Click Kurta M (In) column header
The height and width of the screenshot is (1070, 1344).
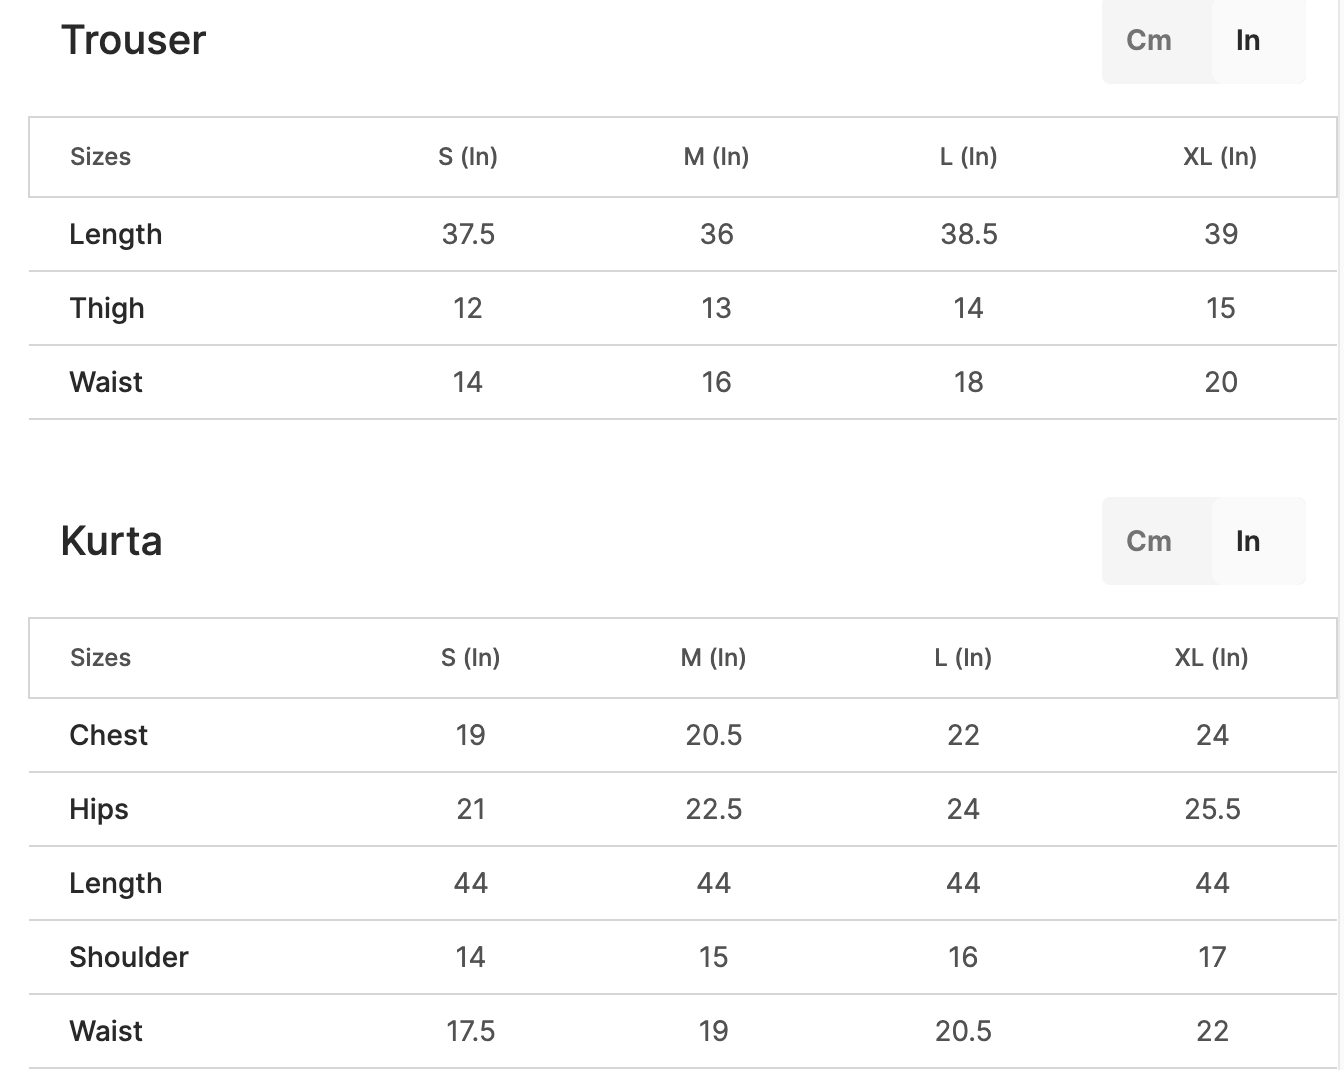pyautogui.click(x=713, y=658)
